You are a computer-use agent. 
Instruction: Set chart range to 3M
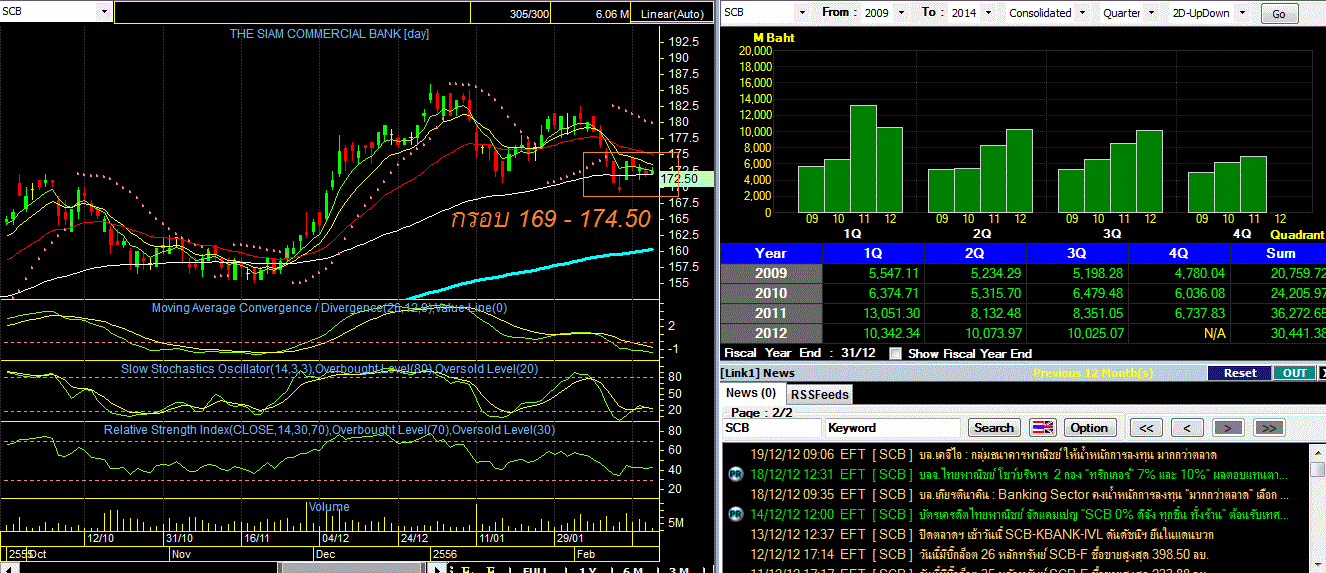(680, 568)
